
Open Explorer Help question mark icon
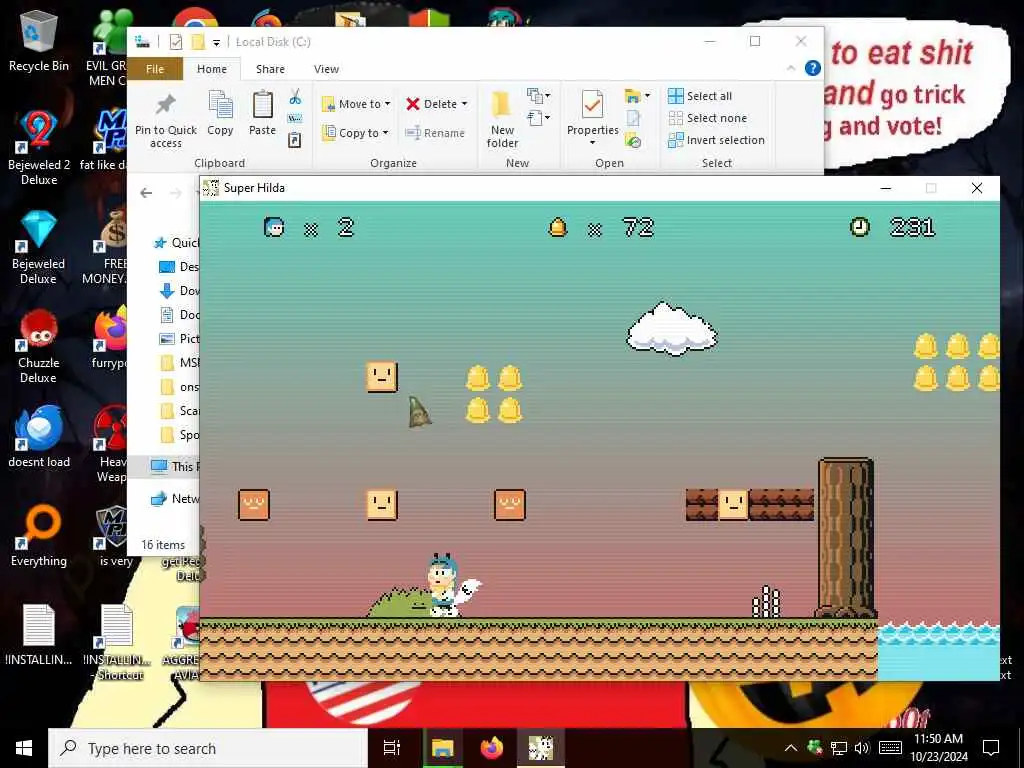tap(812, 69)
